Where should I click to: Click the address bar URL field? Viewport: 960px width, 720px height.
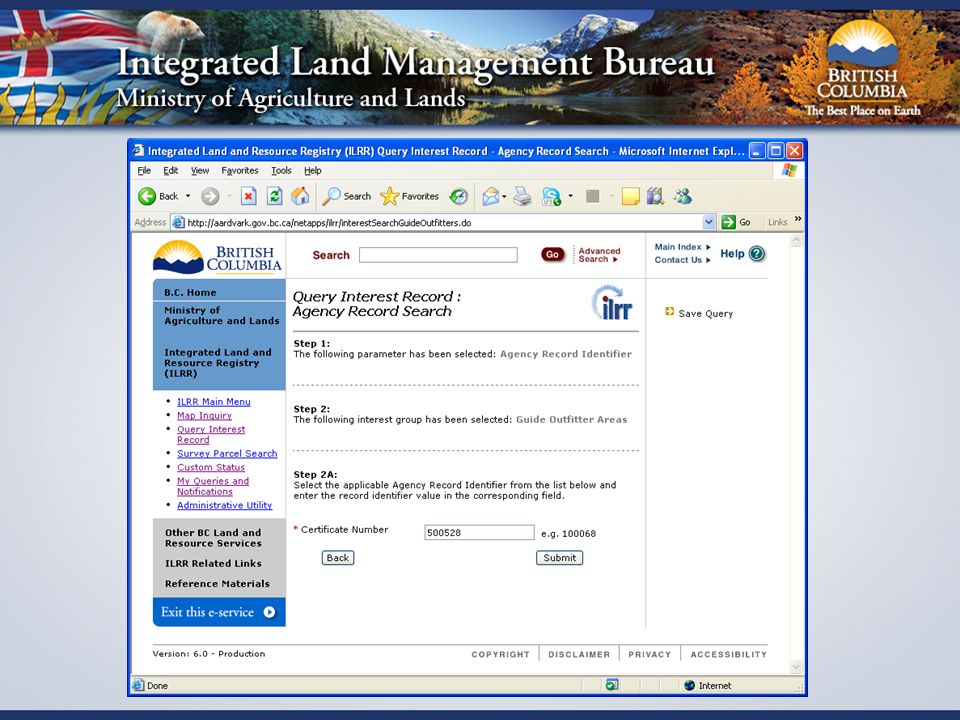[443, 223]
